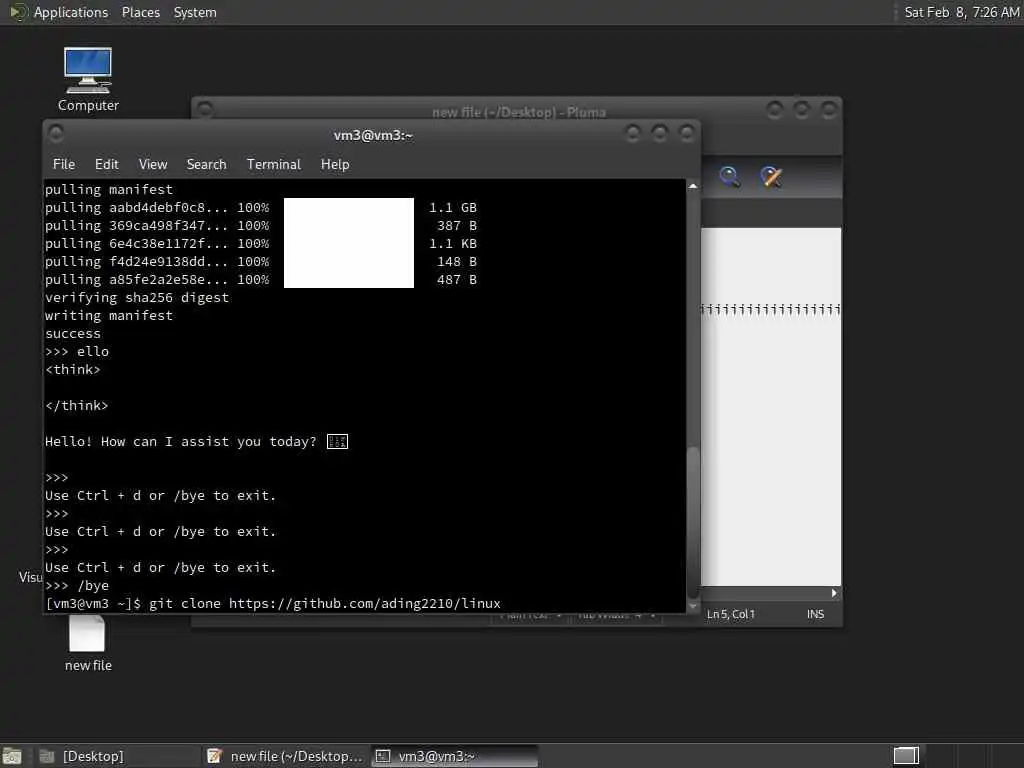The image size is (1024, 768).
Task: Click INS insert mode indicator in Pluma status bar
Action: (815, 614)
